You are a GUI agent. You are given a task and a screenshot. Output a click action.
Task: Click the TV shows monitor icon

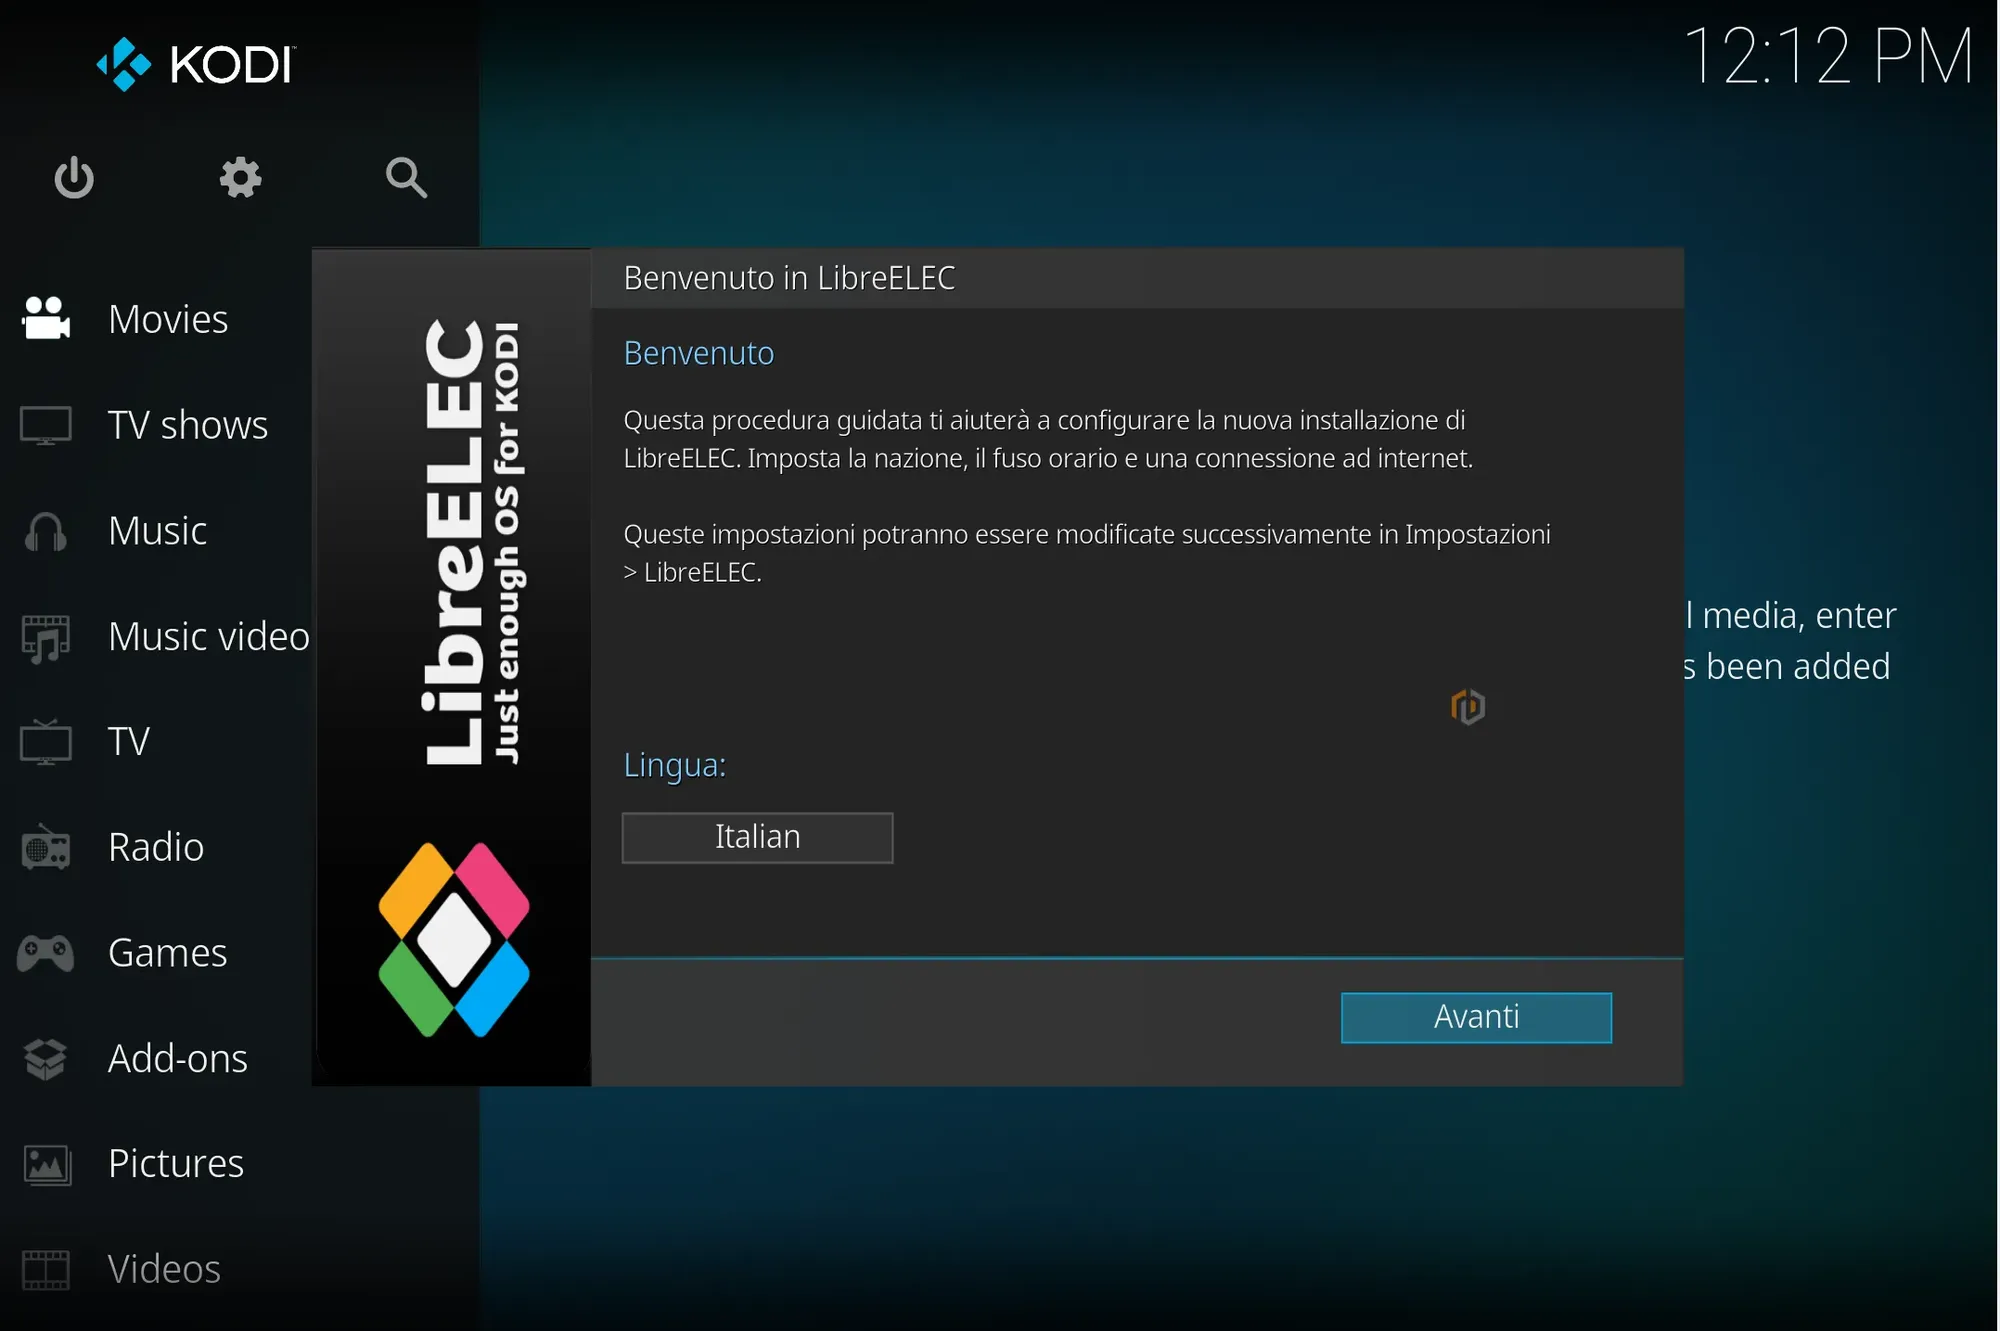pyautogui.click(x=46, y=425)
